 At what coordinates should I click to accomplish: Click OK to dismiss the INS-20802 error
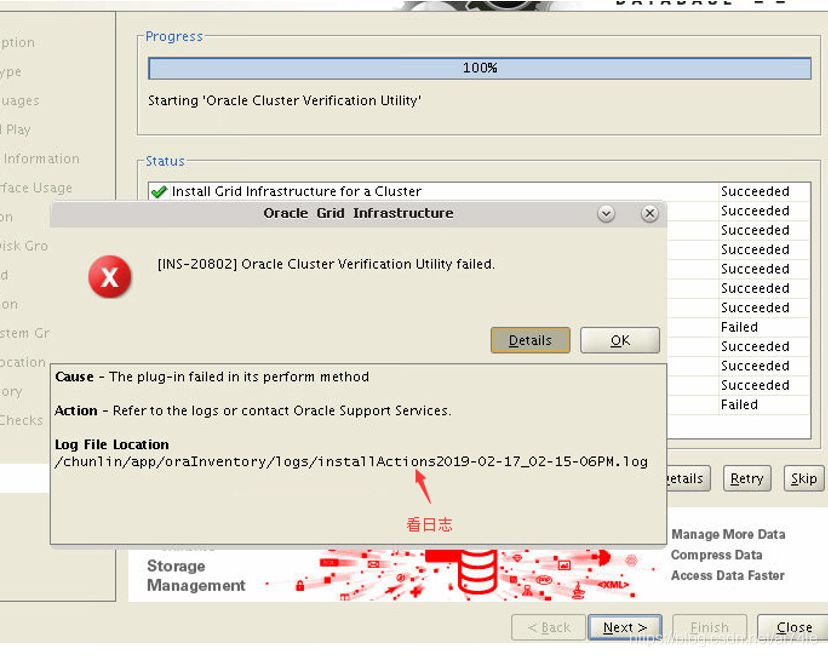(x=620, y=340)
